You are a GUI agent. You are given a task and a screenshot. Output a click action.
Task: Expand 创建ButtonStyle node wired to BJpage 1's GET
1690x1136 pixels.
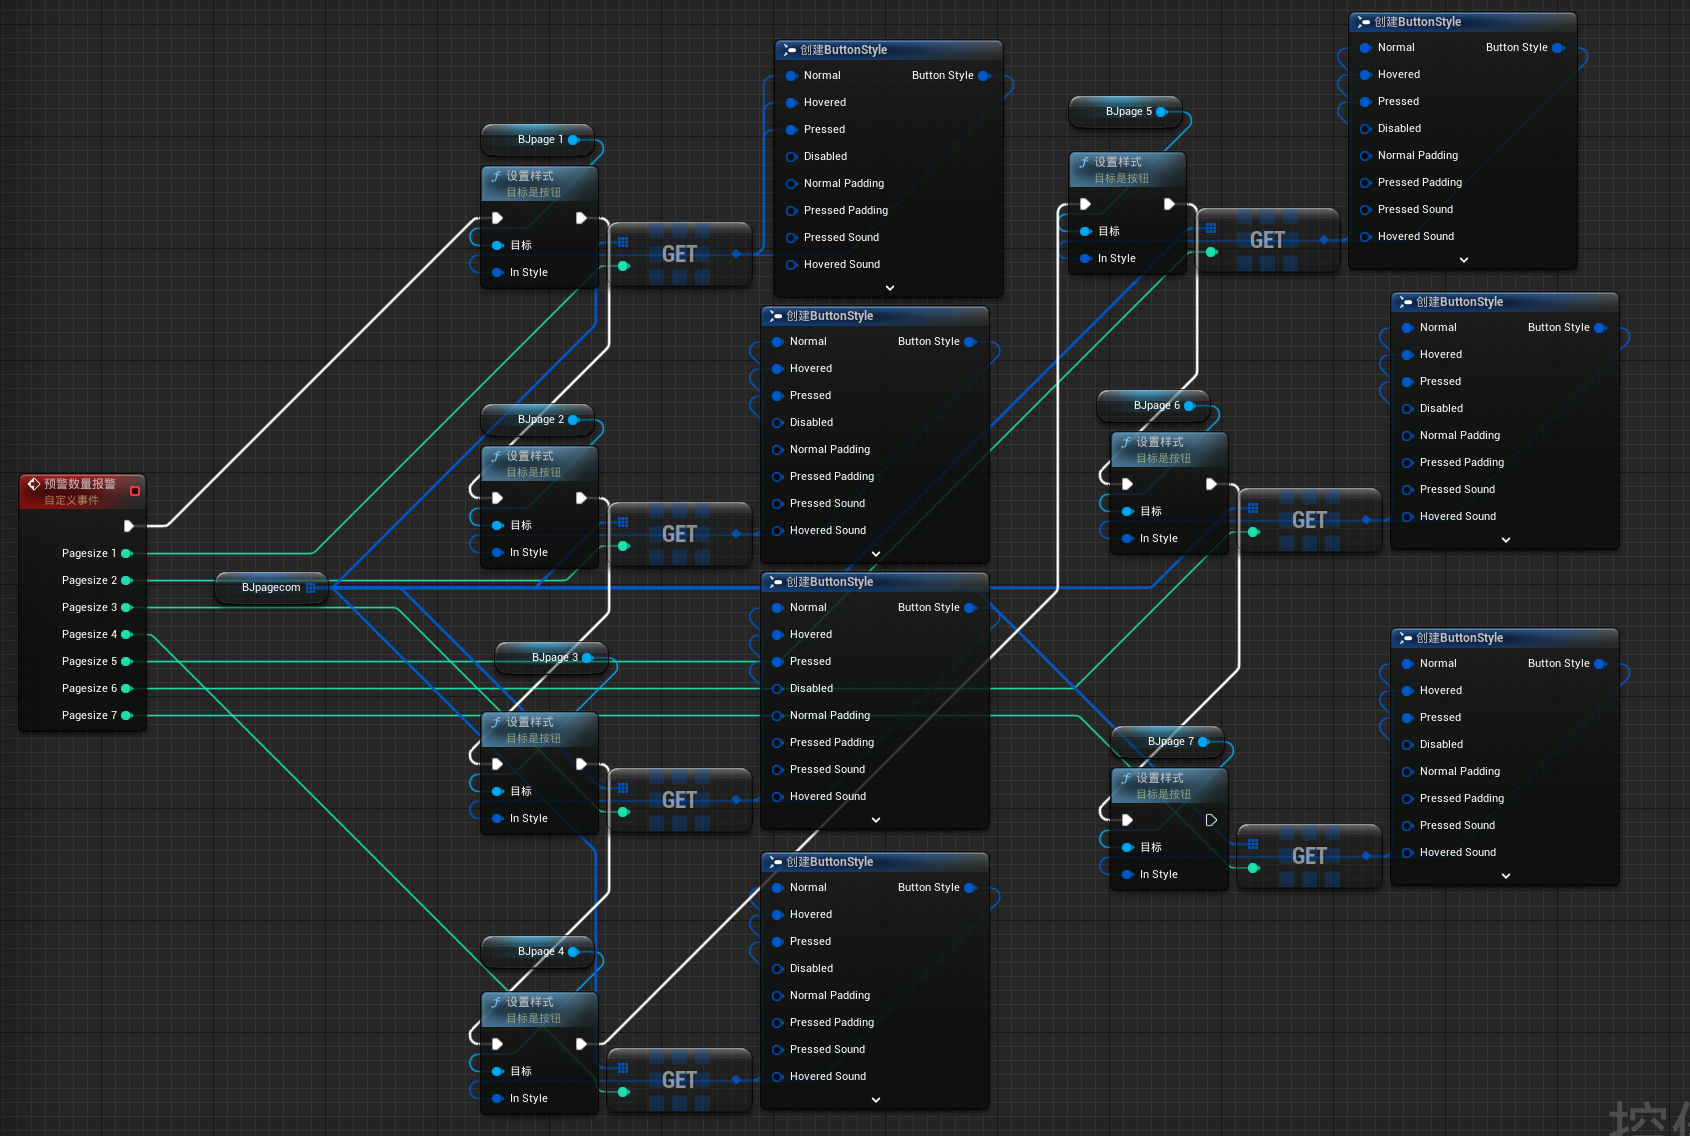click(x=890, y=288)
